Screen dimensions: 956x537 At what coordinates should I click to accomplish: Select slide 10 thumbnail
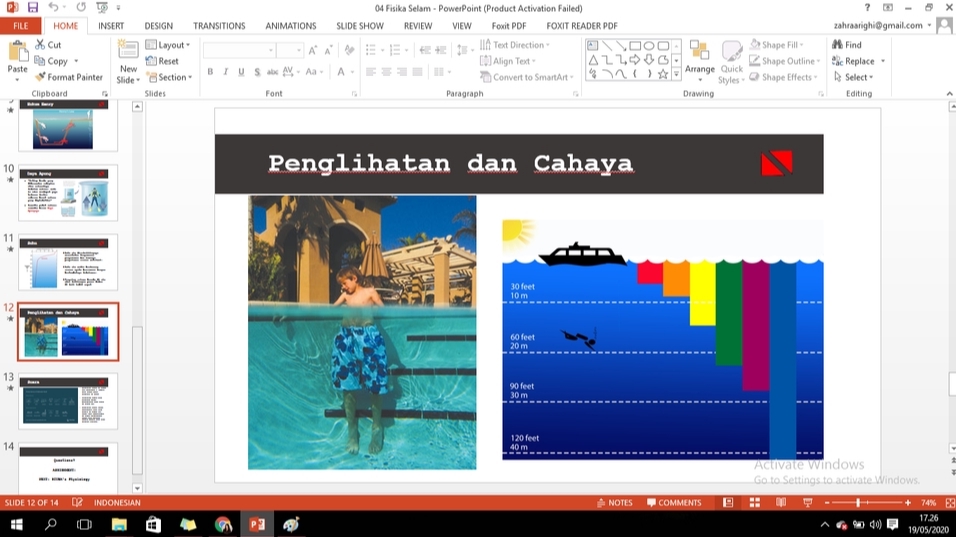[x=68, y=193]
